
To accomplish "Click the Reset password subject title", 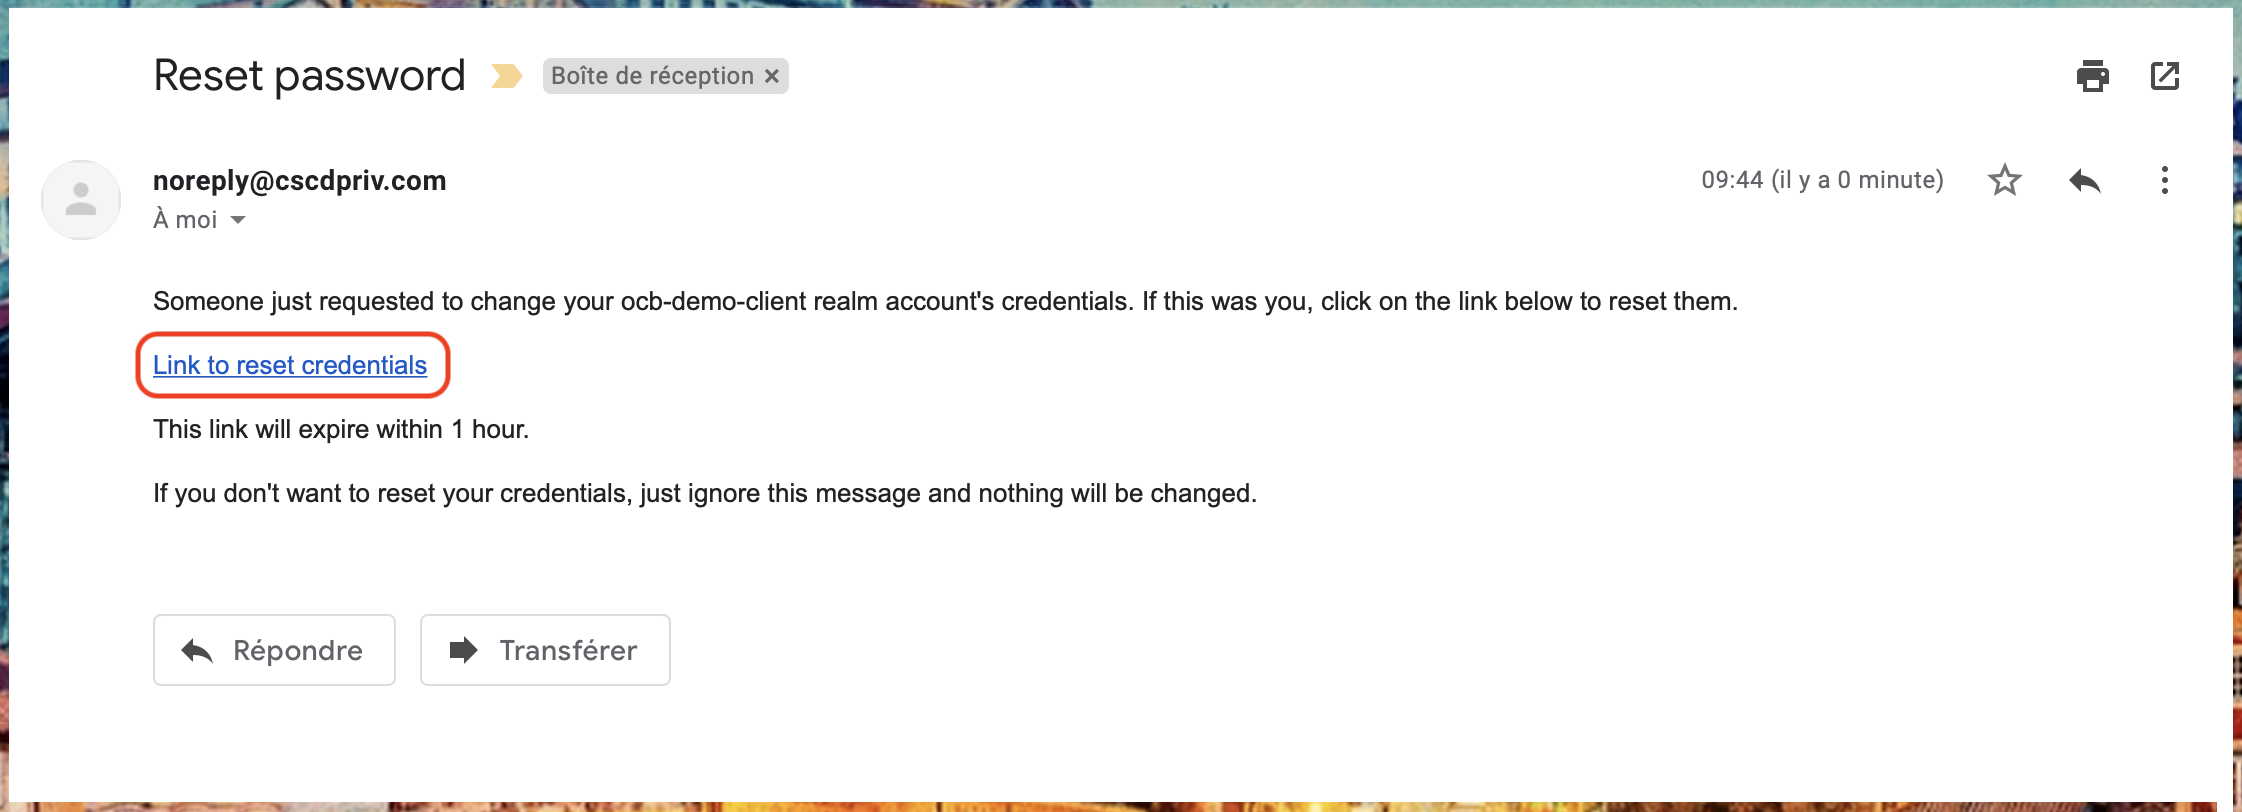I will [x=309, y=76].
